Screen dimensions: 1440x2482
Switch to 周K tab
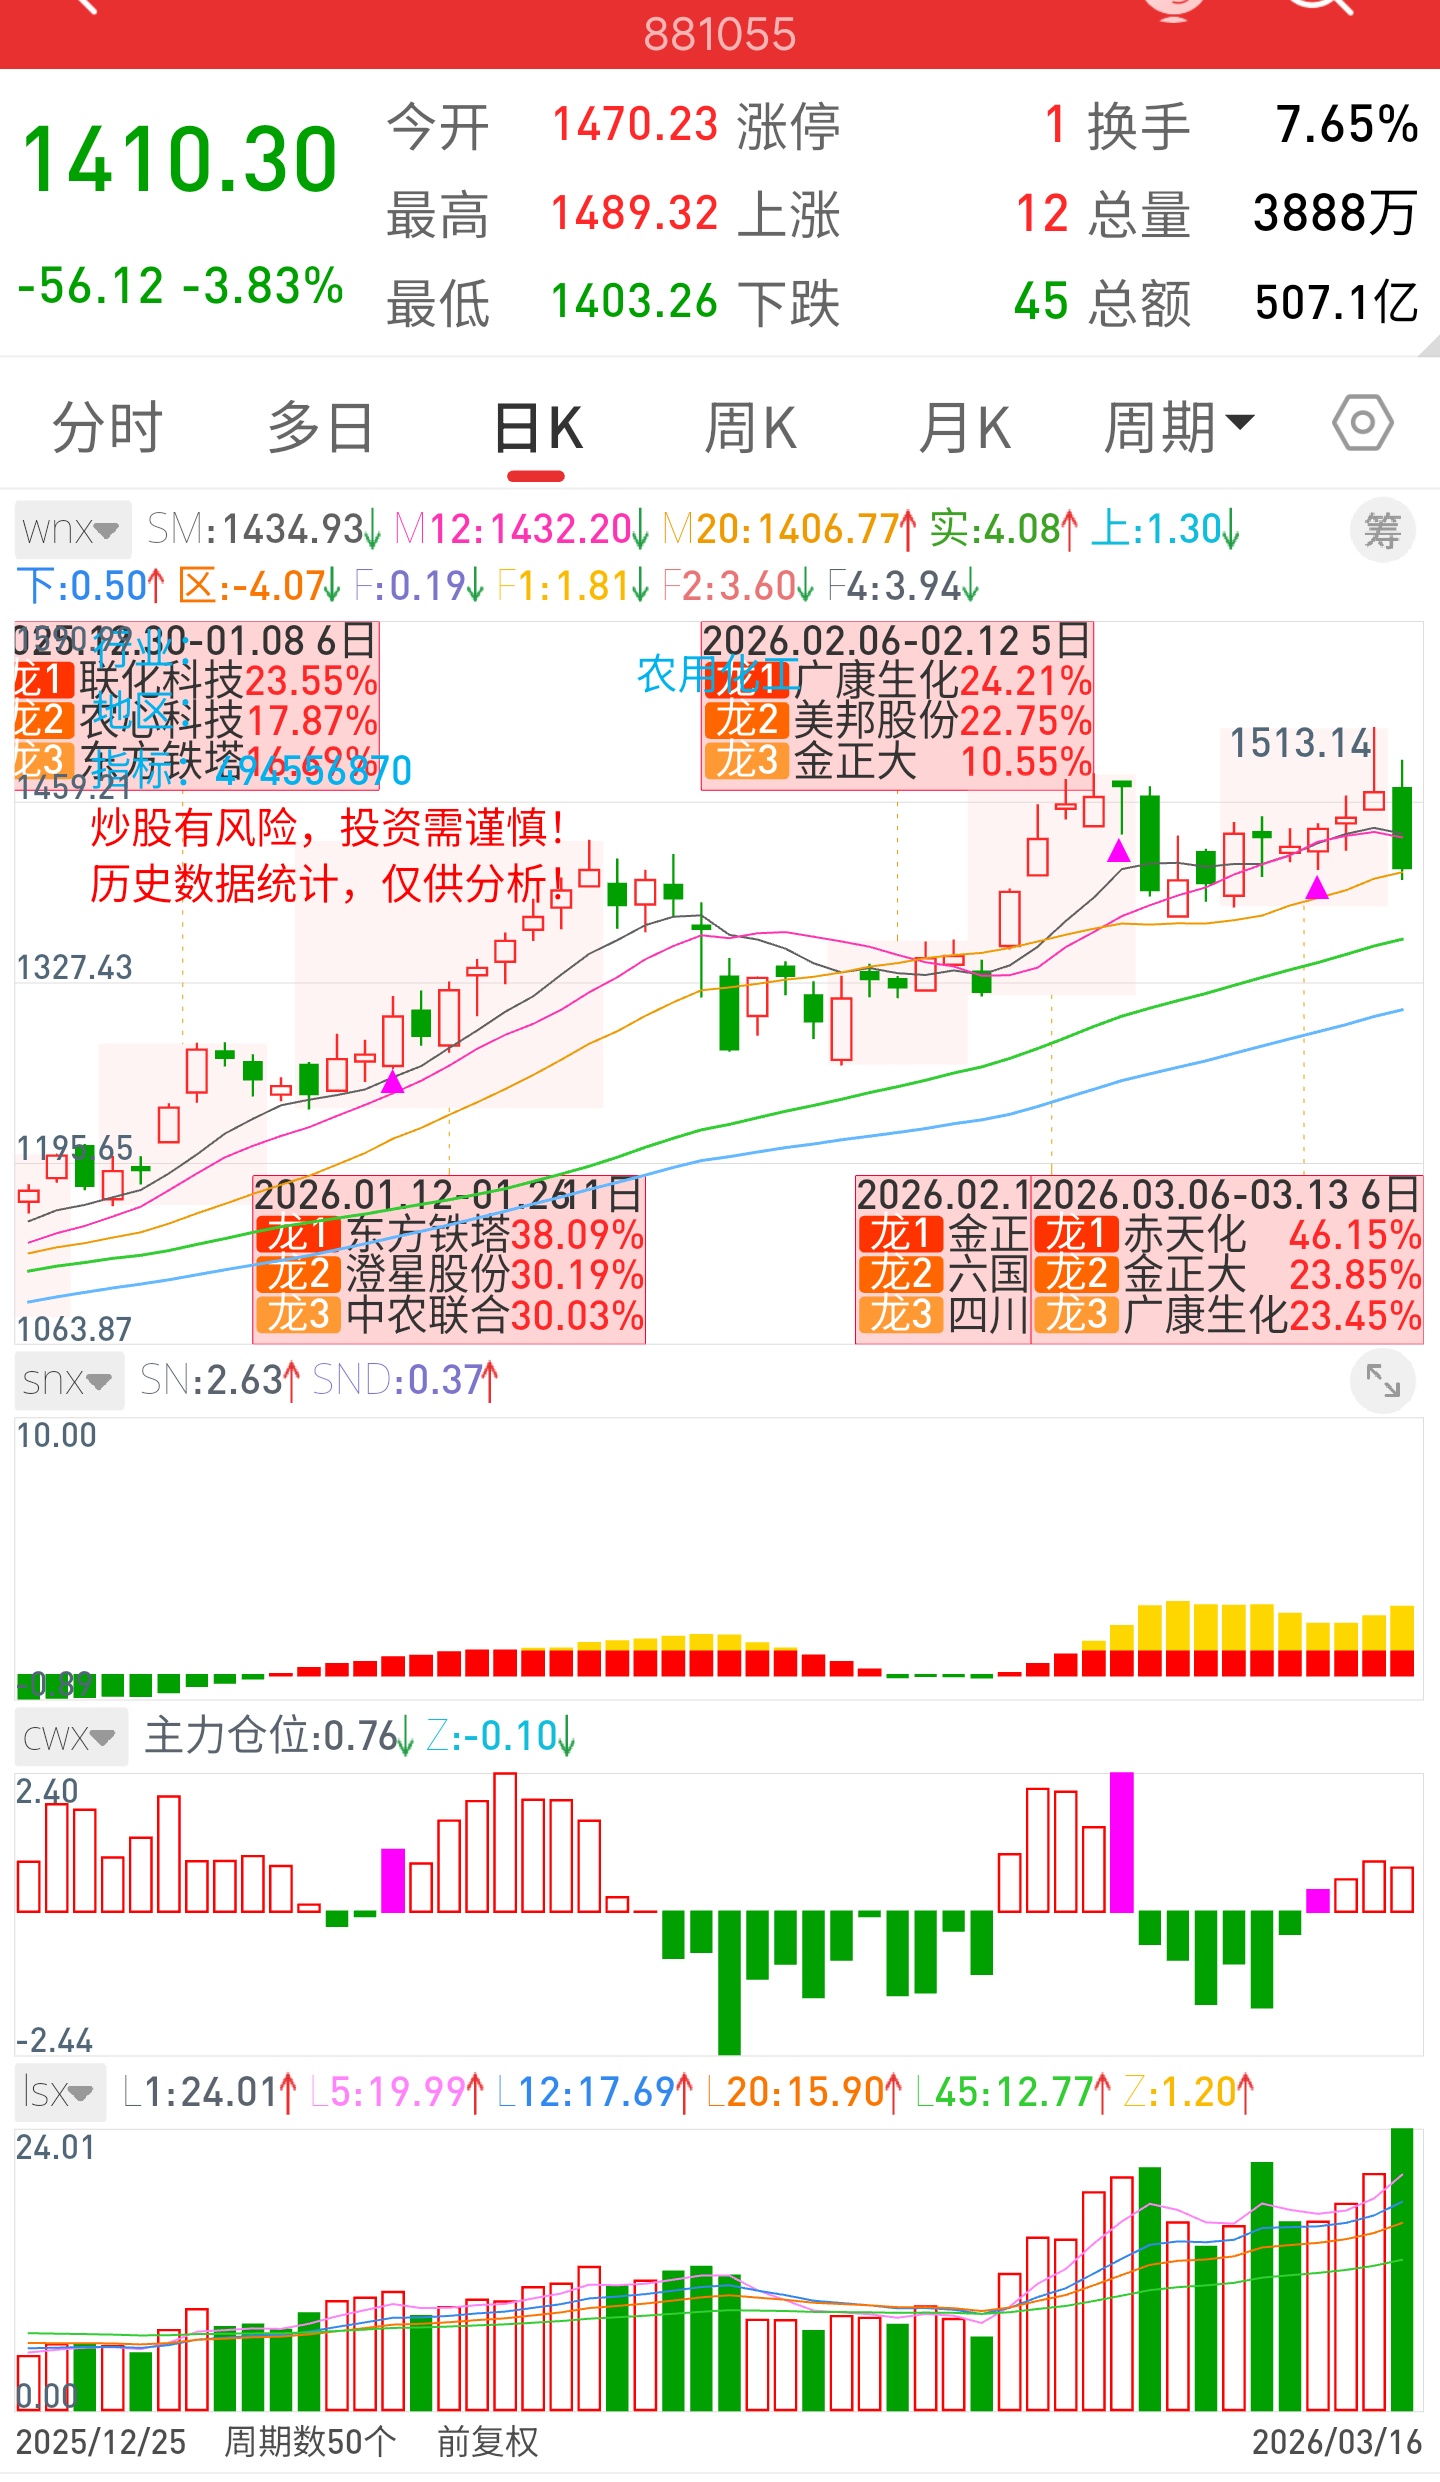751,427
